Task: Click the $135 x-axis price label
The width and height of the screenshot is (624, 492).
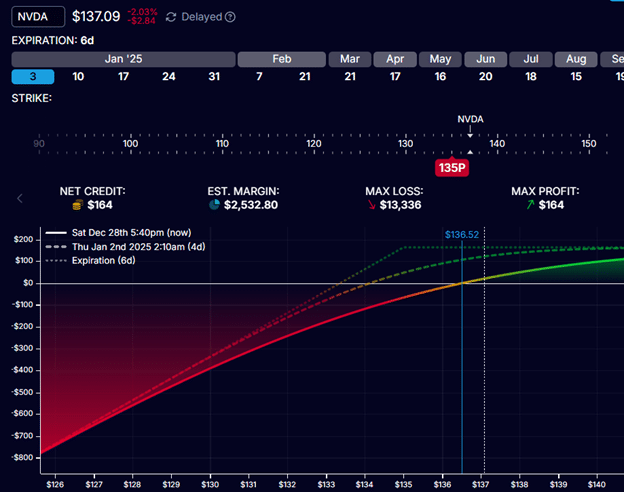Action: coord(403,484)
